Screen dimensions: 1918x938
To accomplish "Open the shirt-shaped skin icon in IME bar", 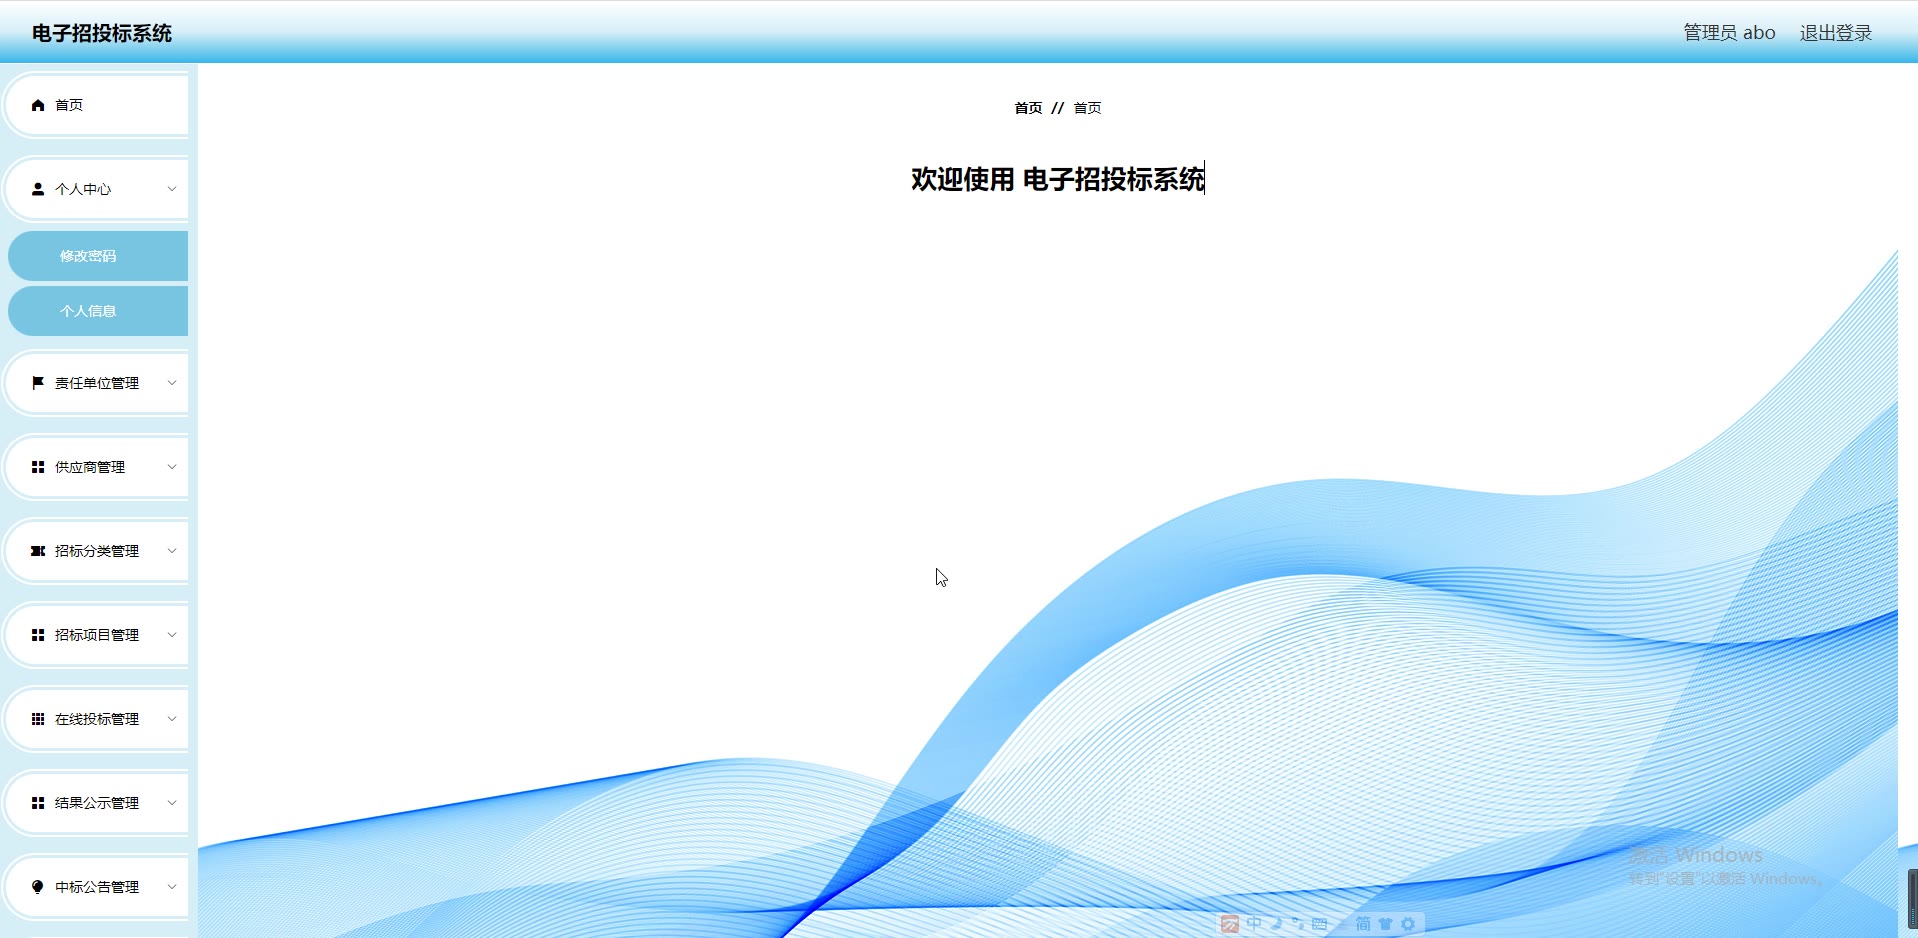I will tap(1386, 924).
